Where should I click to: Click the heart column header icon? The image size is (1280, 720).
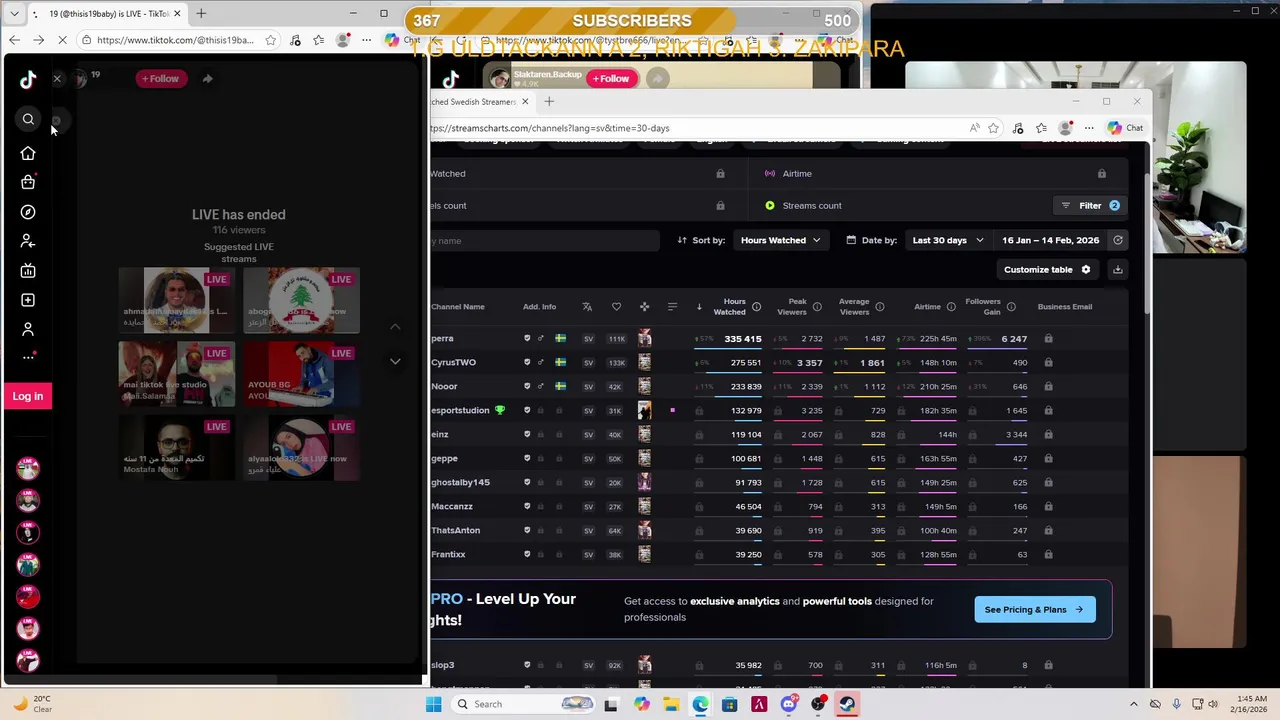(x=616, y=307)
